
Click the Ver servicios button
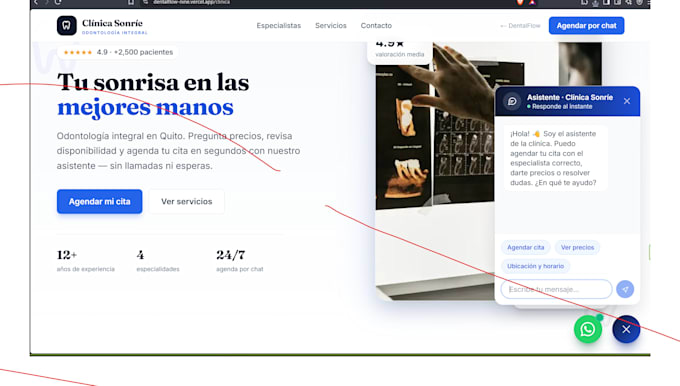[186, 201]
